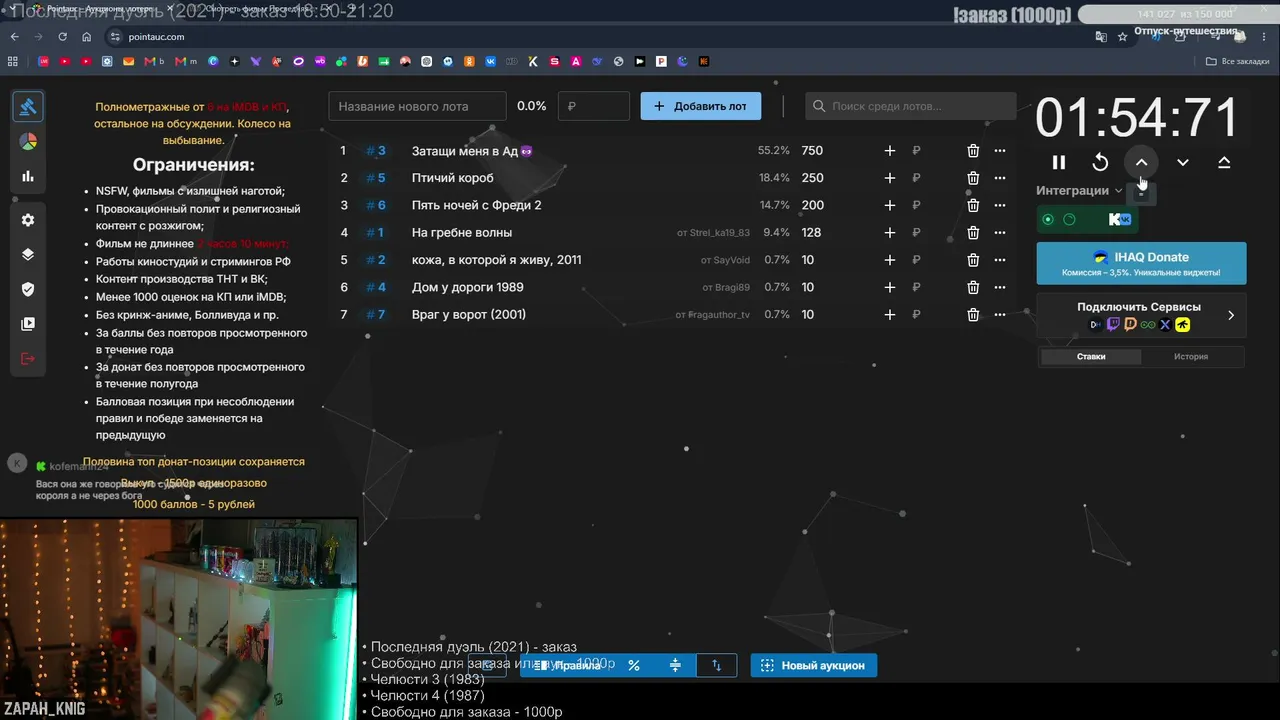This screenshot has width=1280, height=720.
Task: Focus the Название нового лота field
Action: pos(418,106)
